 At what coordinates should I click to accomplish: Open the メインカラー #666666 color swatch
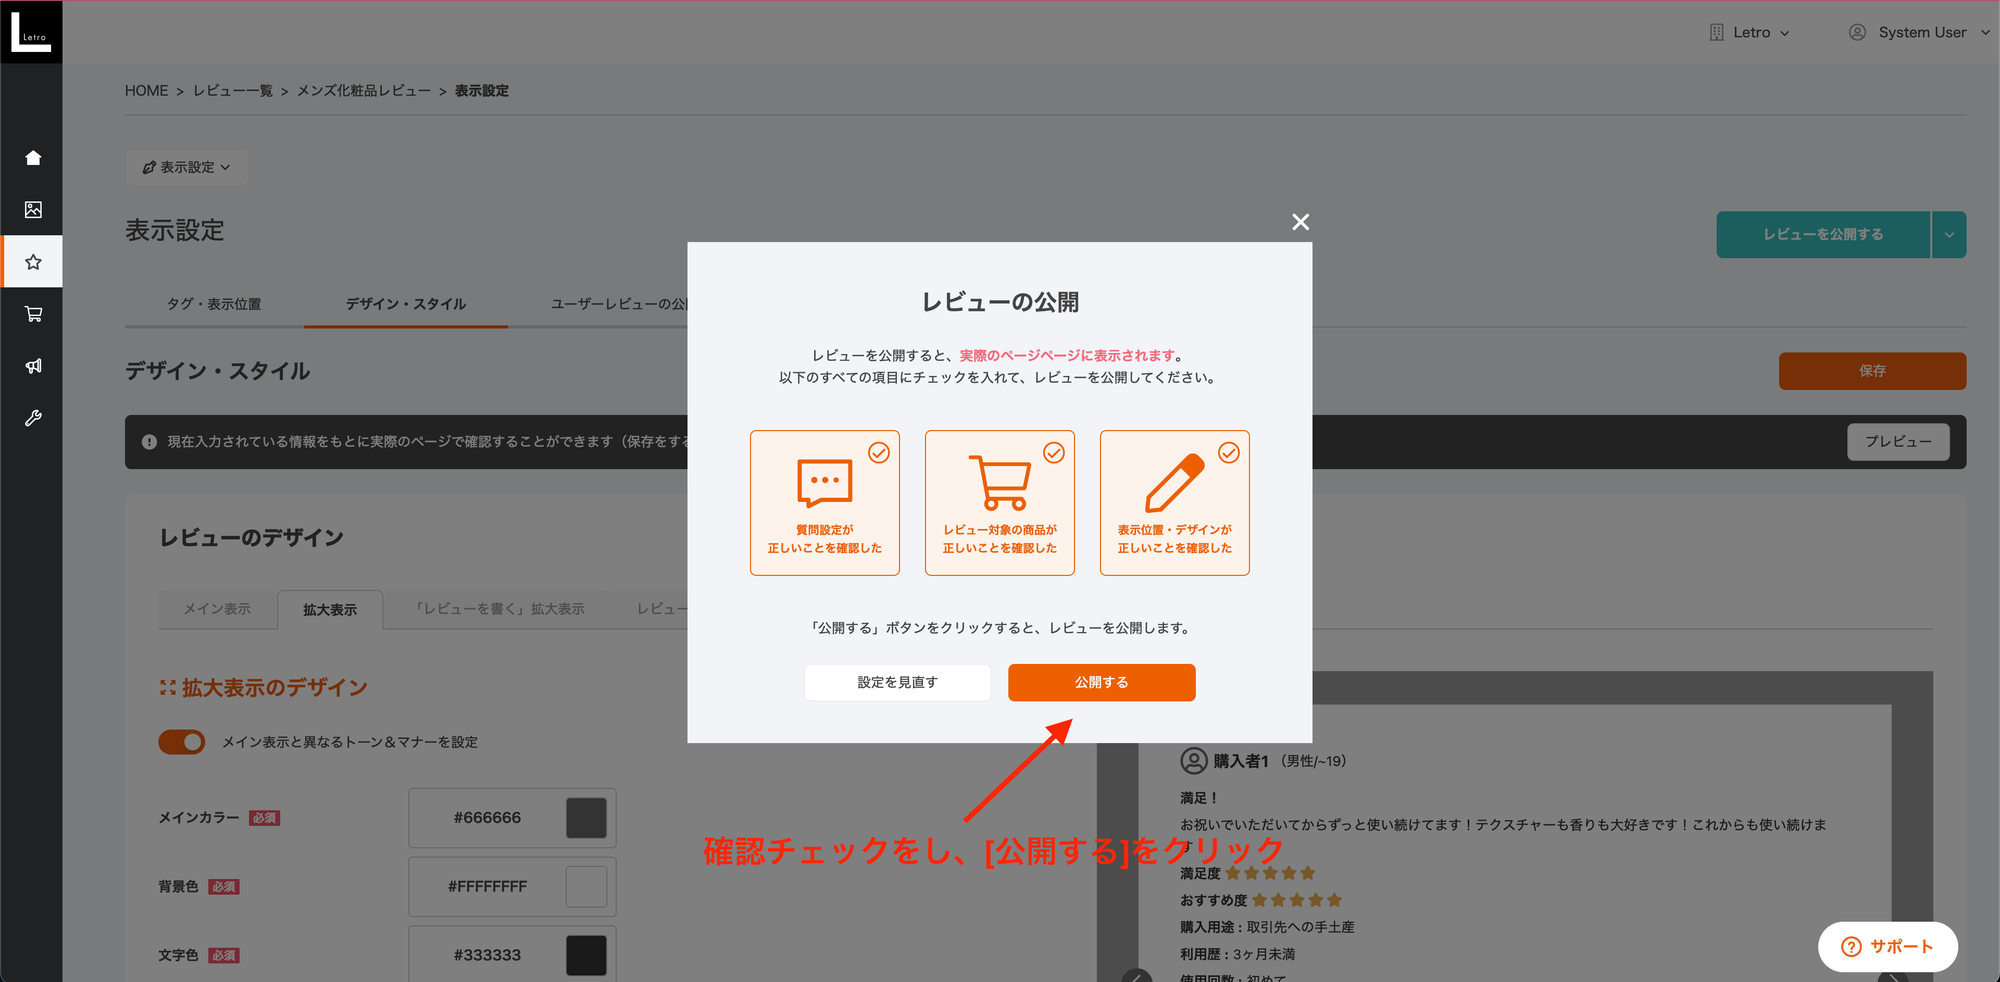(586, 817)
